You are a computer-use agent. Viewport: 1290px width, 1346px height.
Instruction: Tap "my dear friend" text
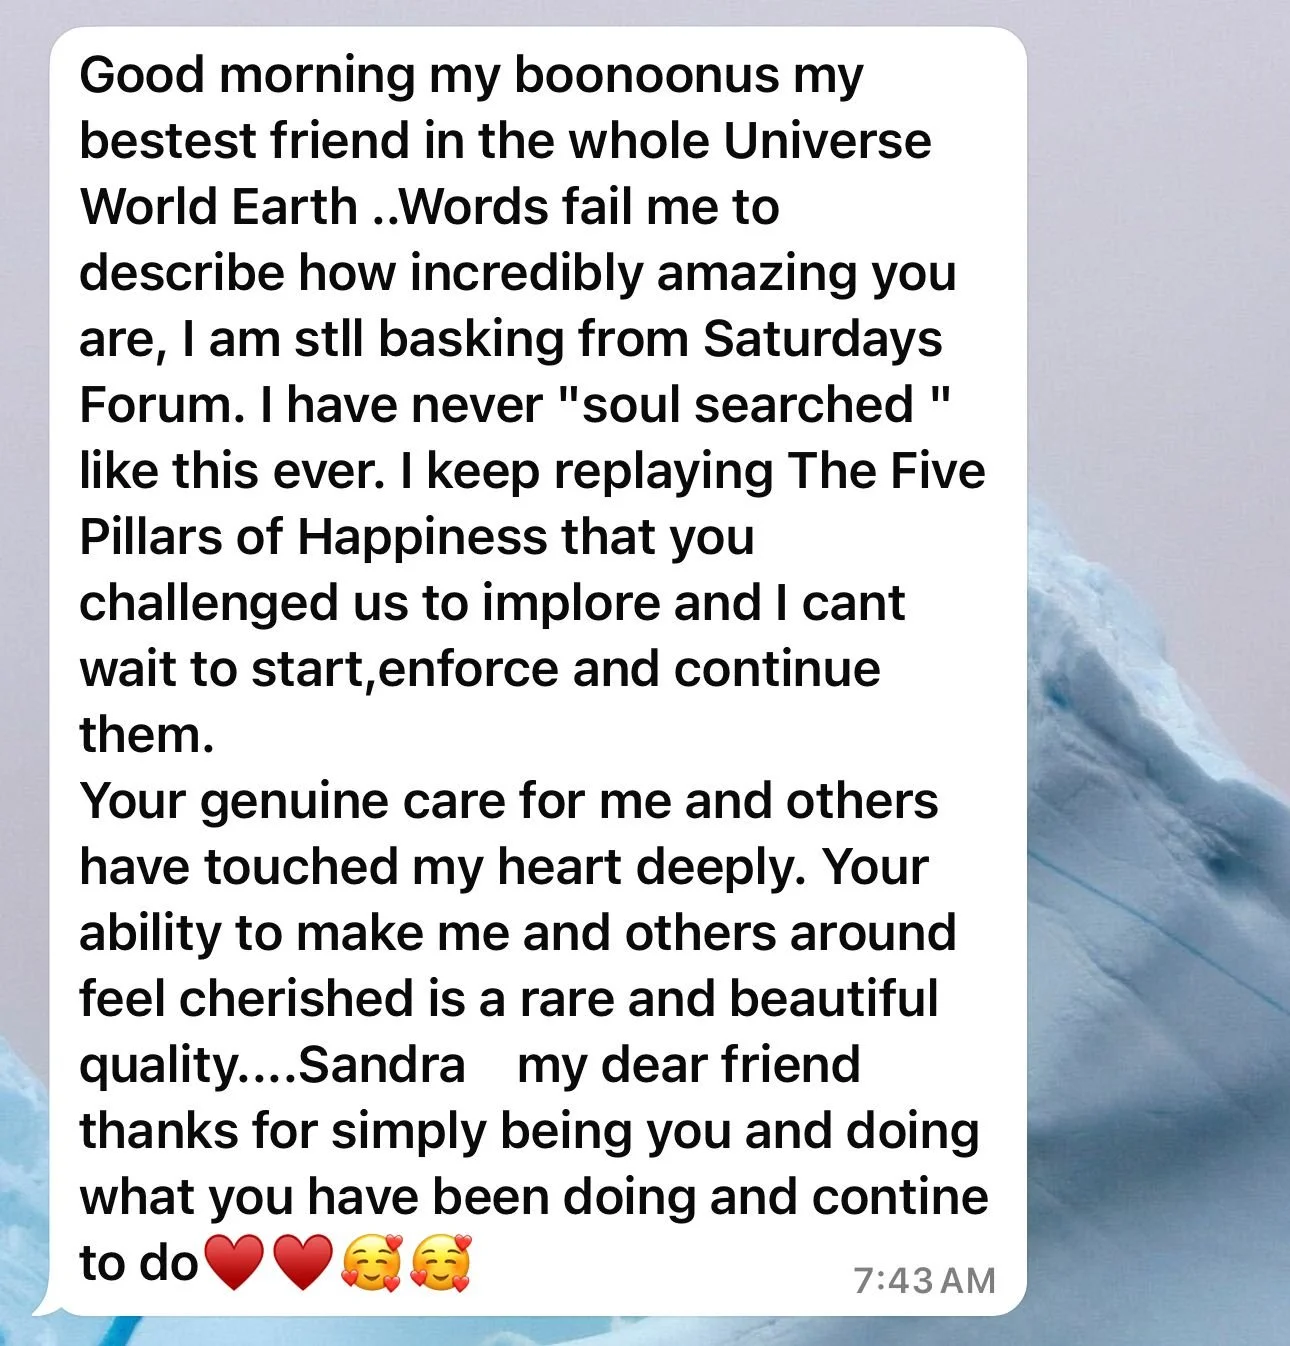[x=688, y=1066]
